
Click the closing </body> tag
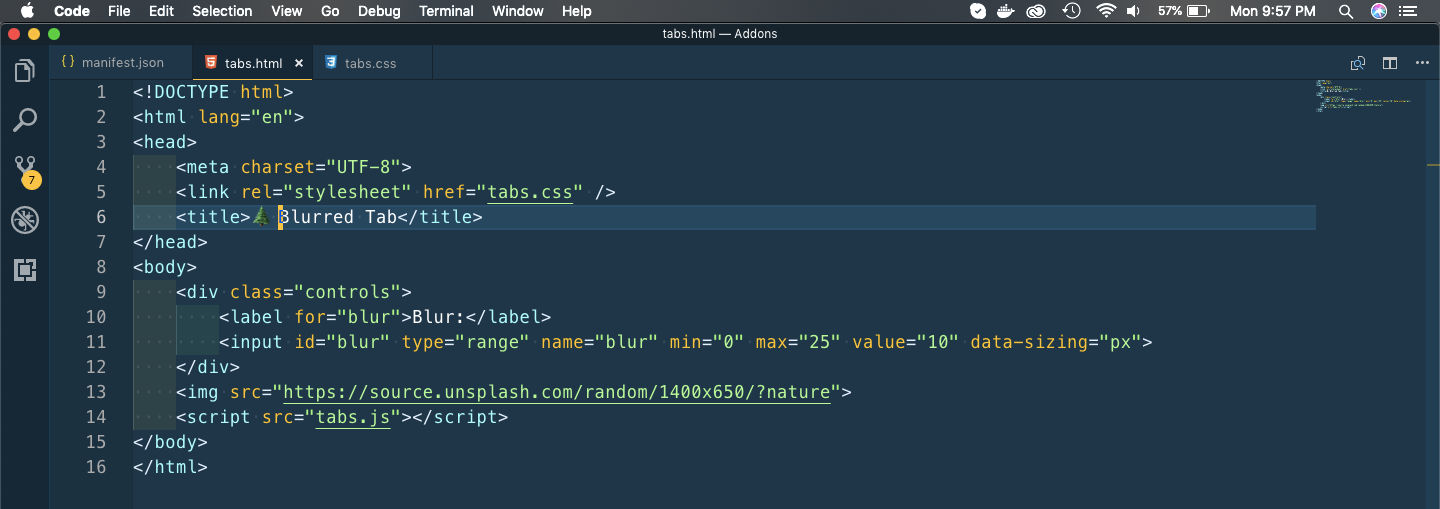pyautogui.click(x=170, y=442)
